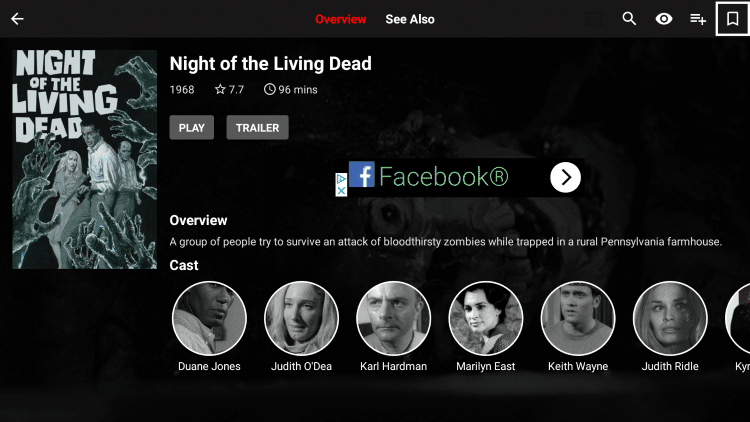Image resolution: width=750 pixels, height=422 pixels.
Task: Watch the trailer
Action: pos(257,128)
